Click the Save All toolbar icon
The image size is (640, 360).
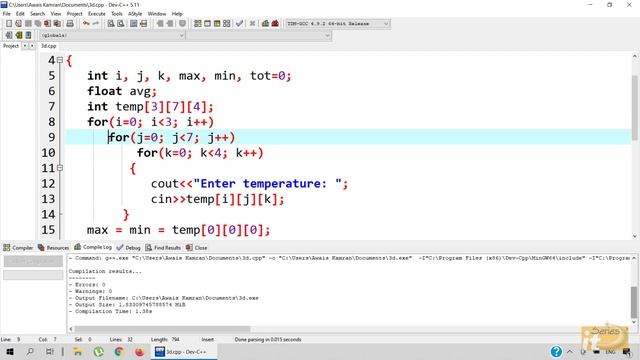[x=38, y=24]
